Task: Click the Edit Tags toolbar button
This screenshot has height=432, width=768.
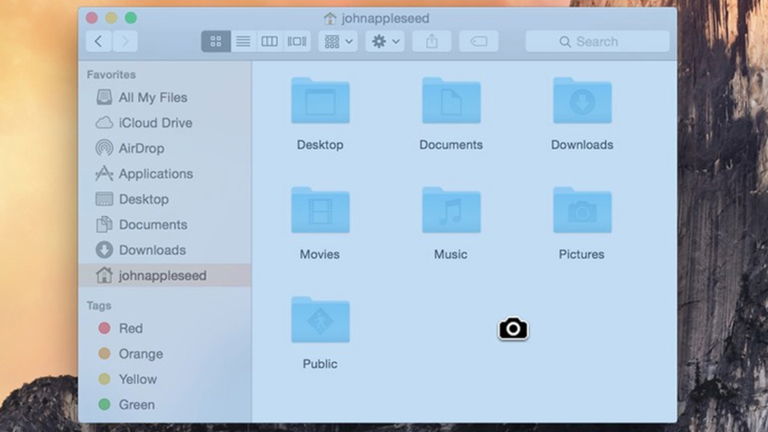Action: click(x=479, y=42)
